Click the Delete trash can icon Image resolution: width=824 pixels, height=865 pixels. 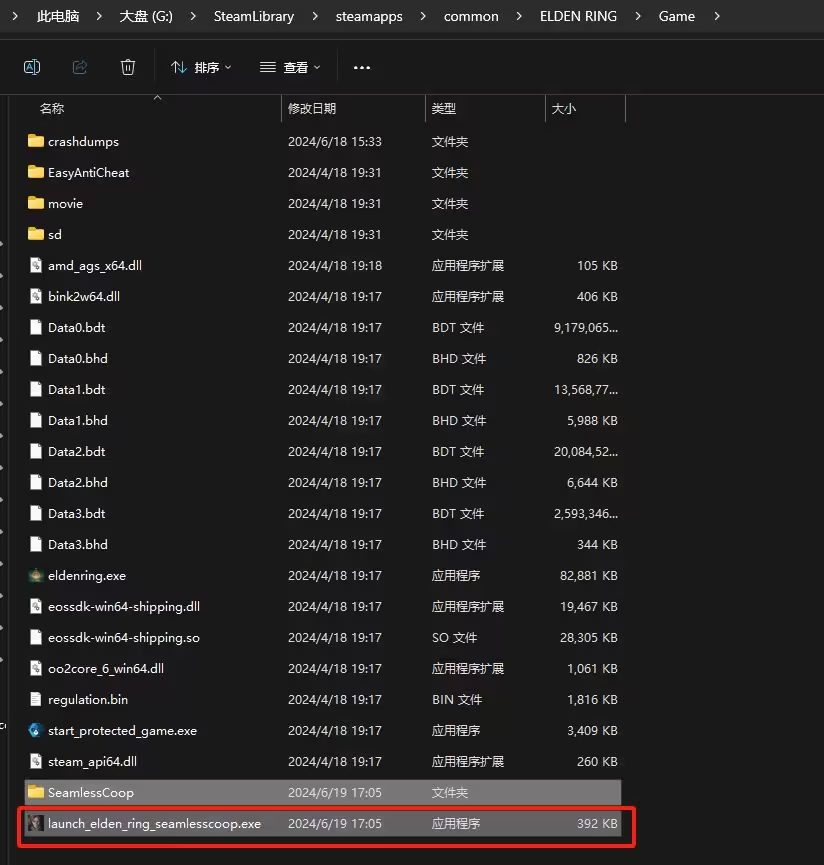pyautogui.click(x=128, y=67)
